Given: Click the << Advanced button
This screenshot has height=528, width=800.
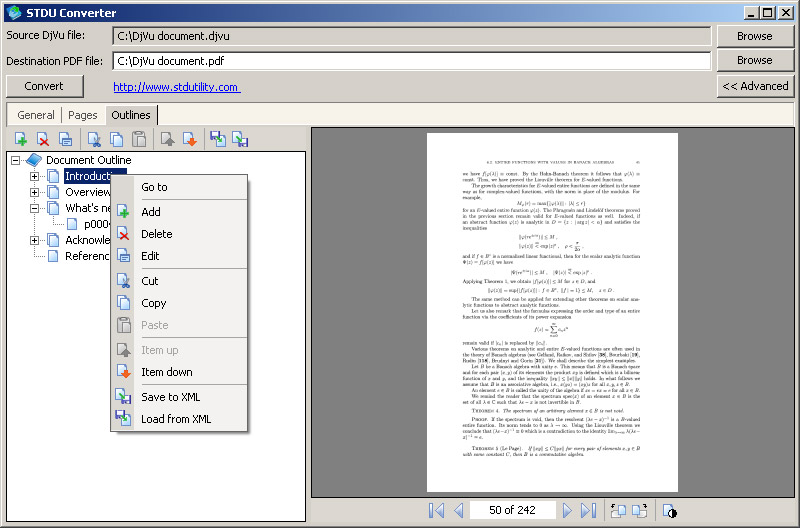Looking at the screenshot, I should pyautogui.click(x=756, y=86).
